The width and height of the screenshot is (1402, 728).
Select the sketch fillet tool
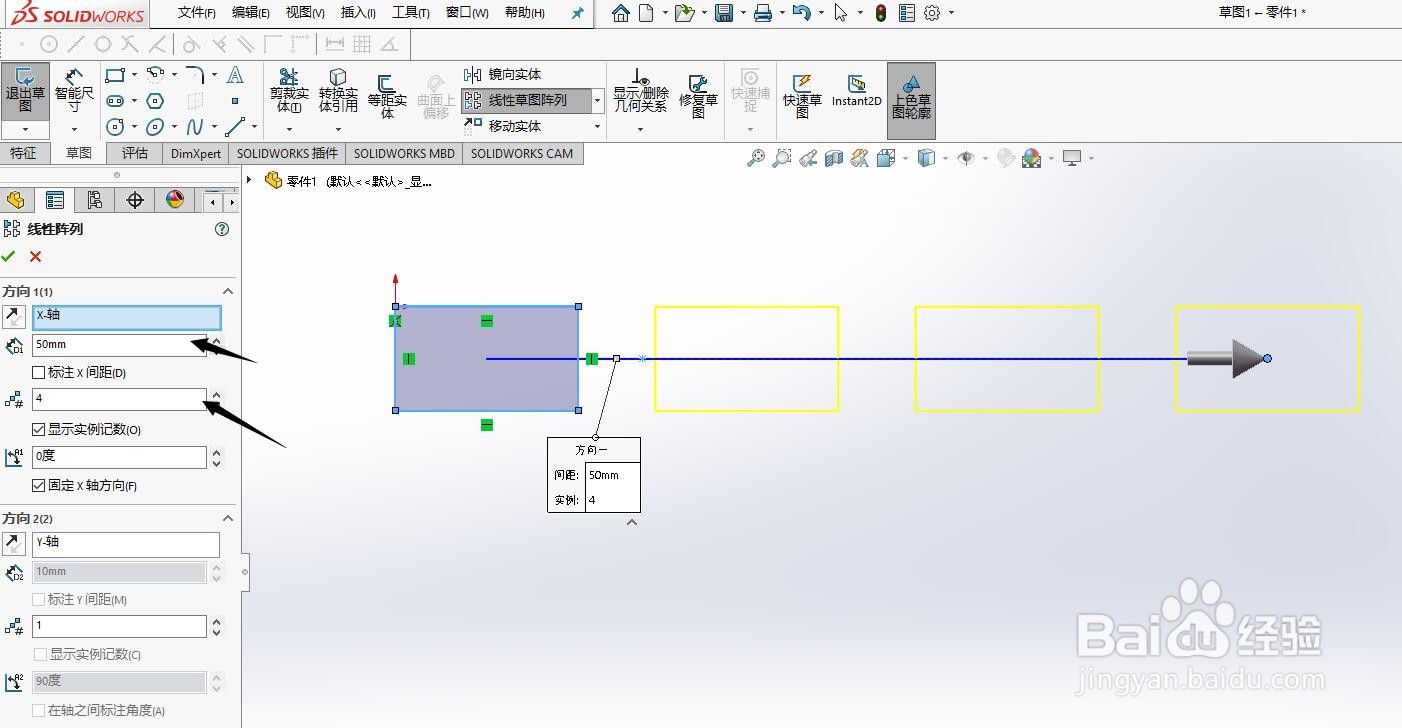coord(195,74)
